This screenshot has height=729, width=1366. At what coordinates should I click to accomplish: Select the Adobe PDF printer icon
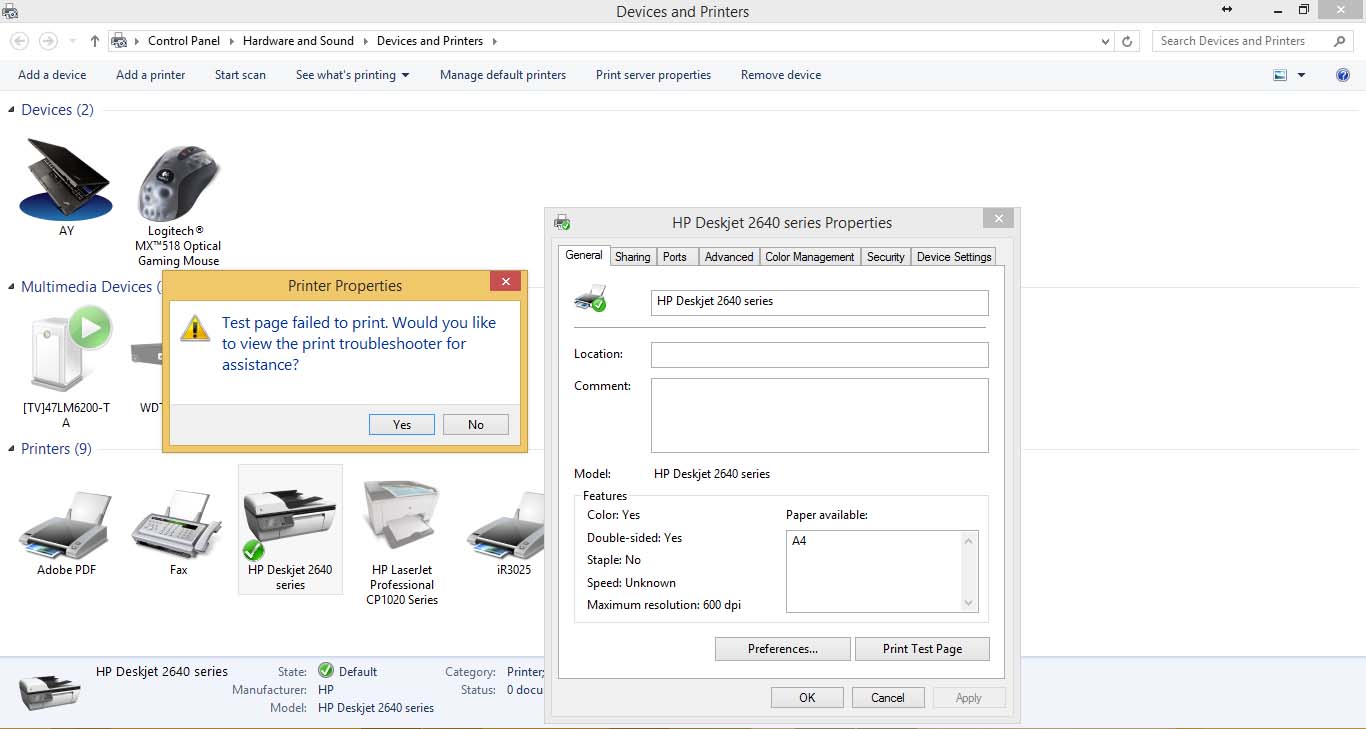pos(66,525)
